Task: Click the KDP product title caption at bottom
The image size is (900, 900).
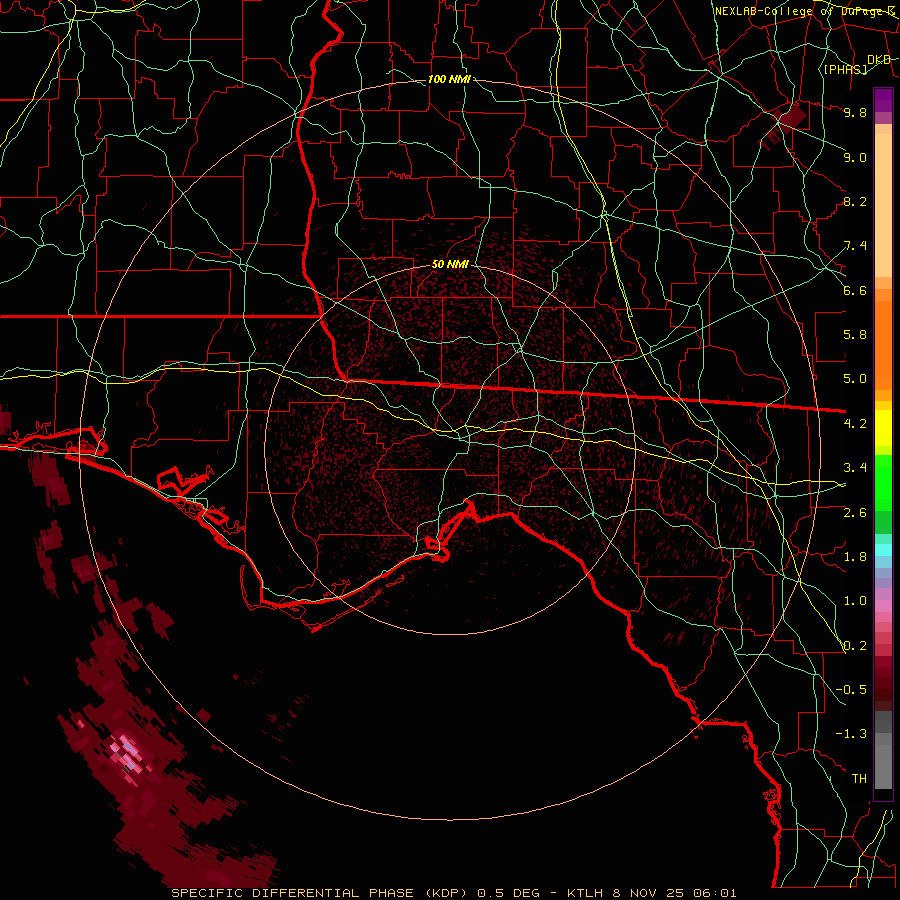Action: click(453, 893)
